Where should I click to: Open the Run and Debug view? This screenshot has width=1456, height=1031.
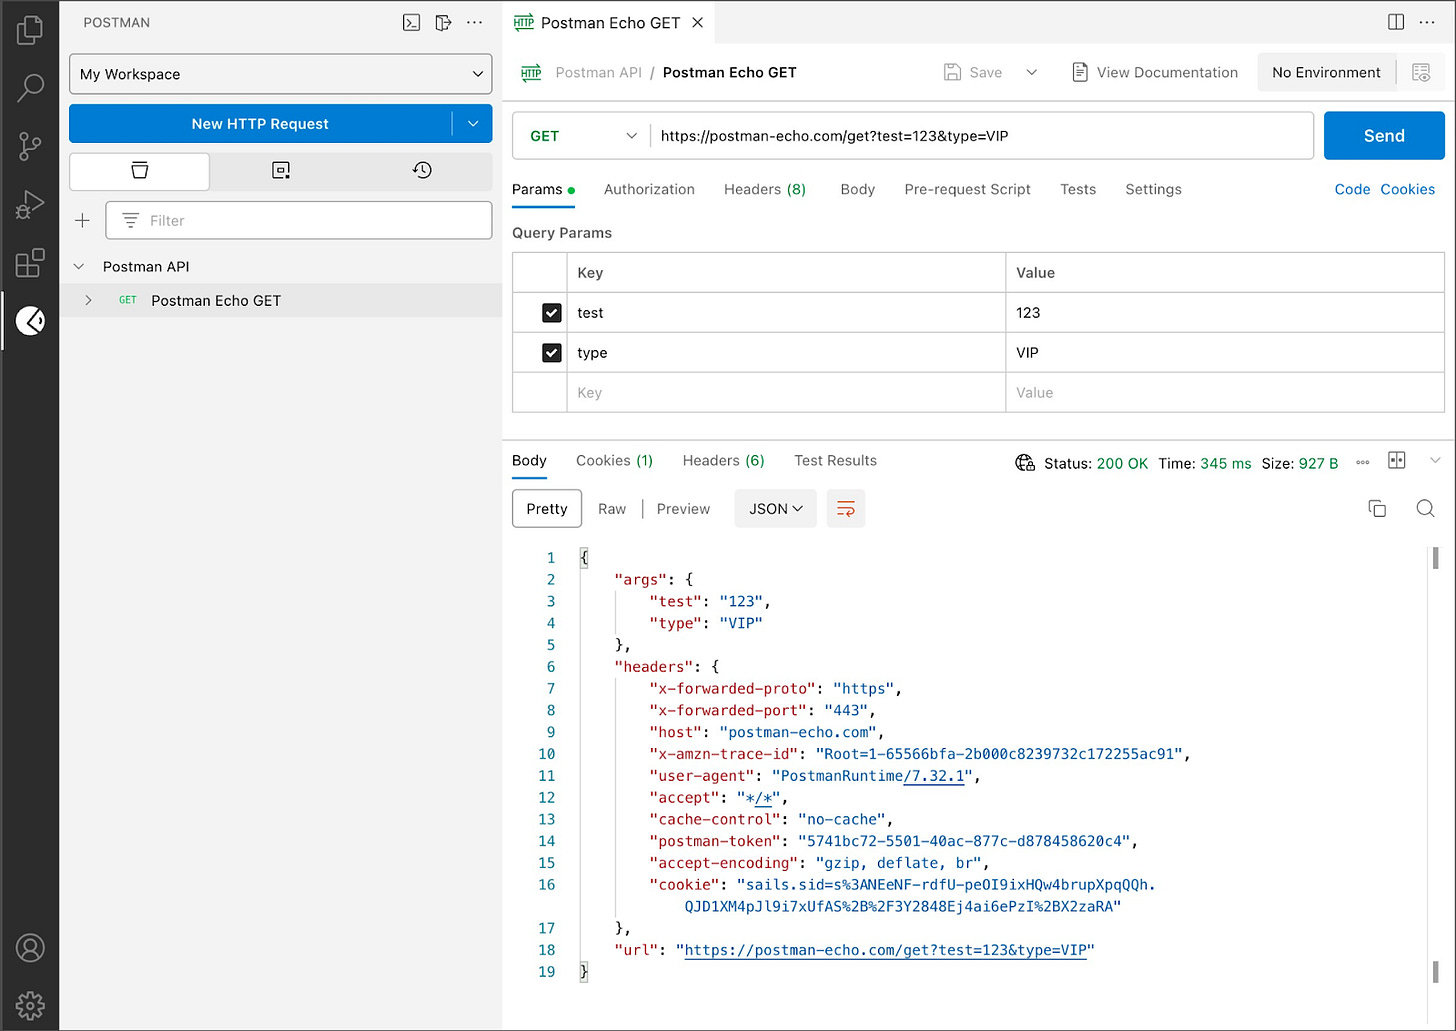tap(30, 205)
